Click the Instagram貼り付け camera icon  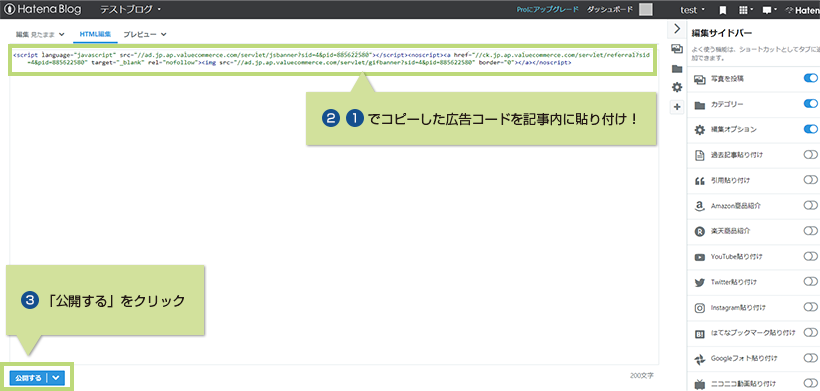700,308
